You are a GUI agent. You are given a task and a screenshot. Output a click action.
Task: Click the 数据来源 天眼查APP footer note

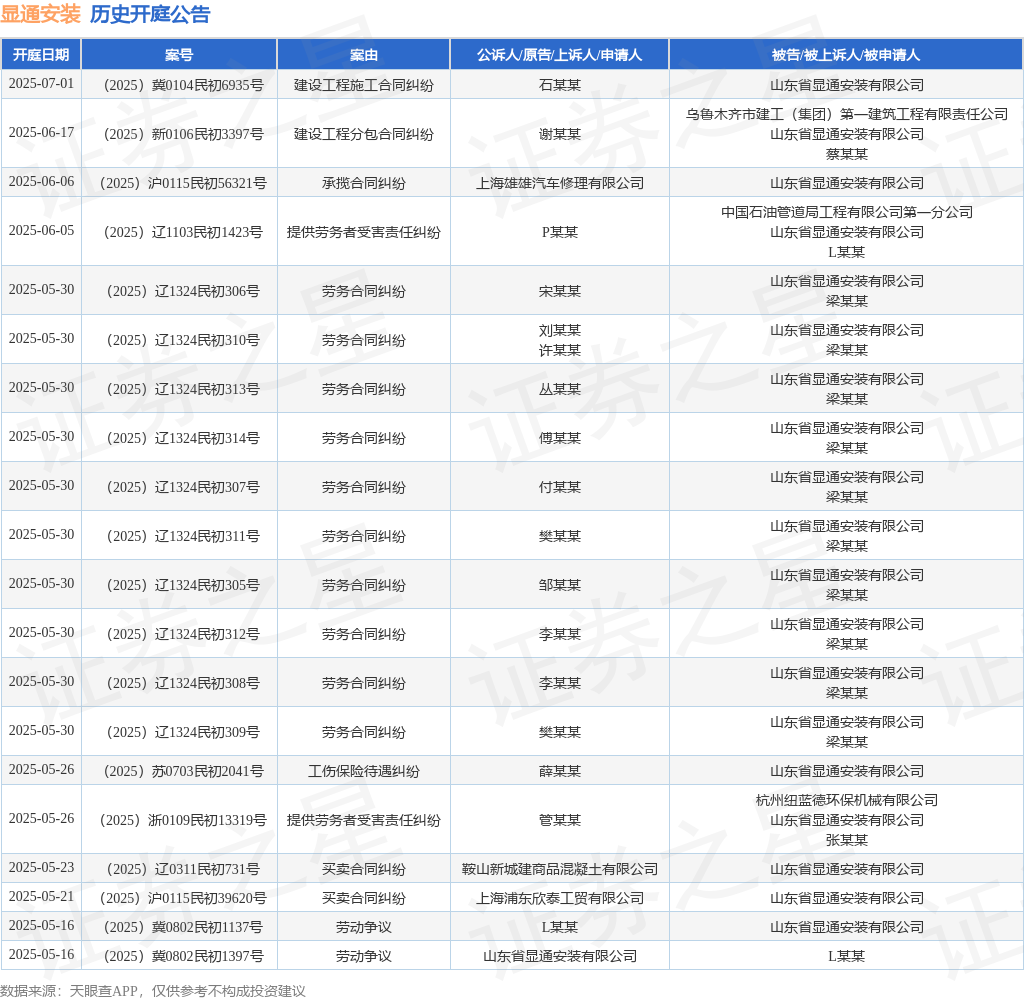[x=153, y=990]
